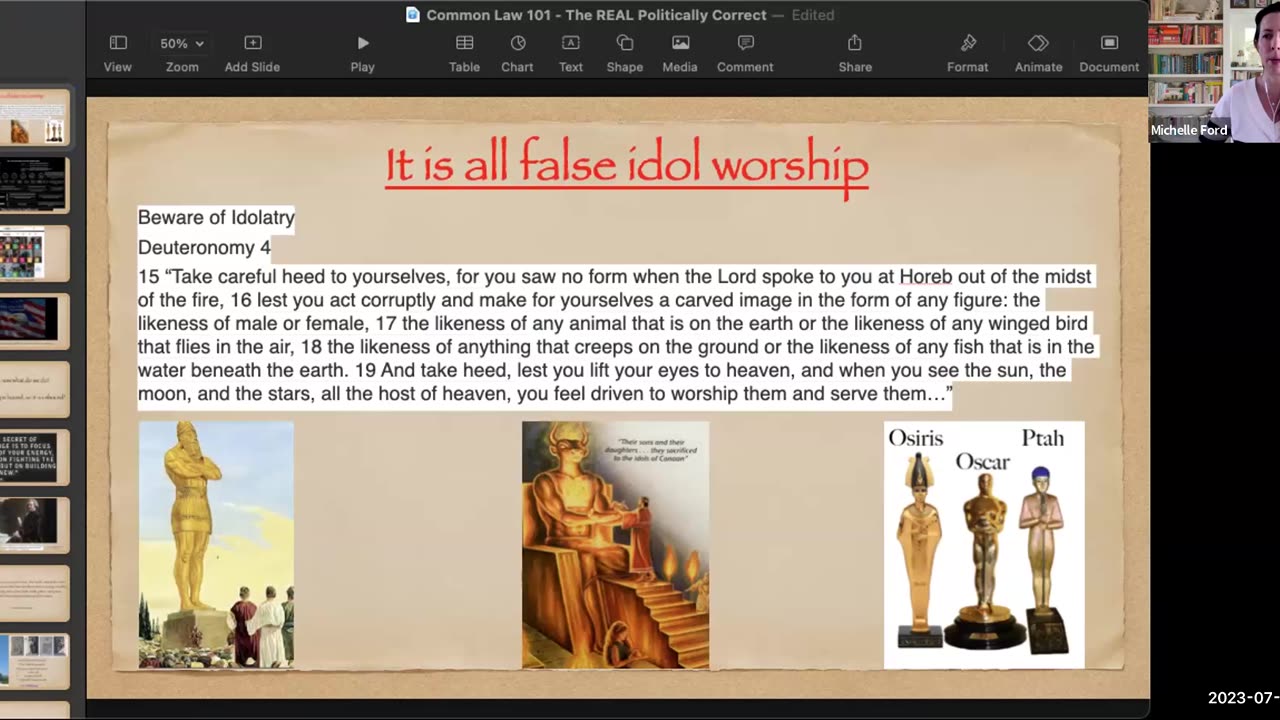Select the American flag slide thumbnail
Viewport: 1280px width, 720px height.
[x=34, y=320]
